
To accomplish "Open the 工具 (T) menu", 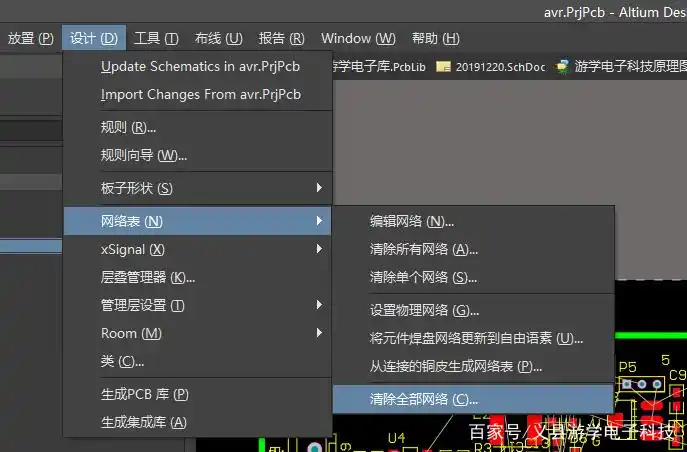I will point(156,38).
